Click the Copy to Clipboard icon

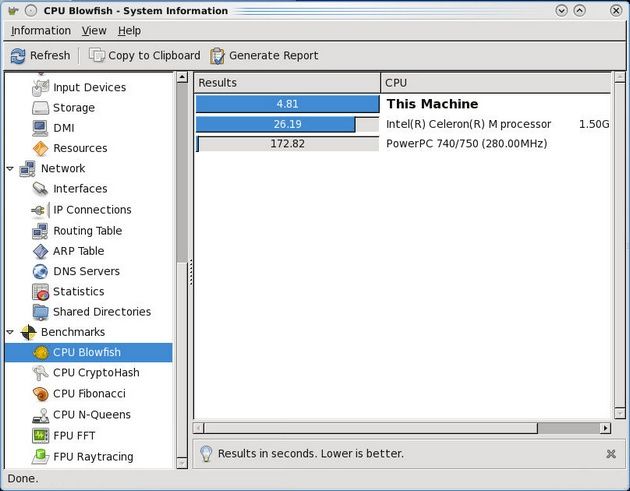96,55
